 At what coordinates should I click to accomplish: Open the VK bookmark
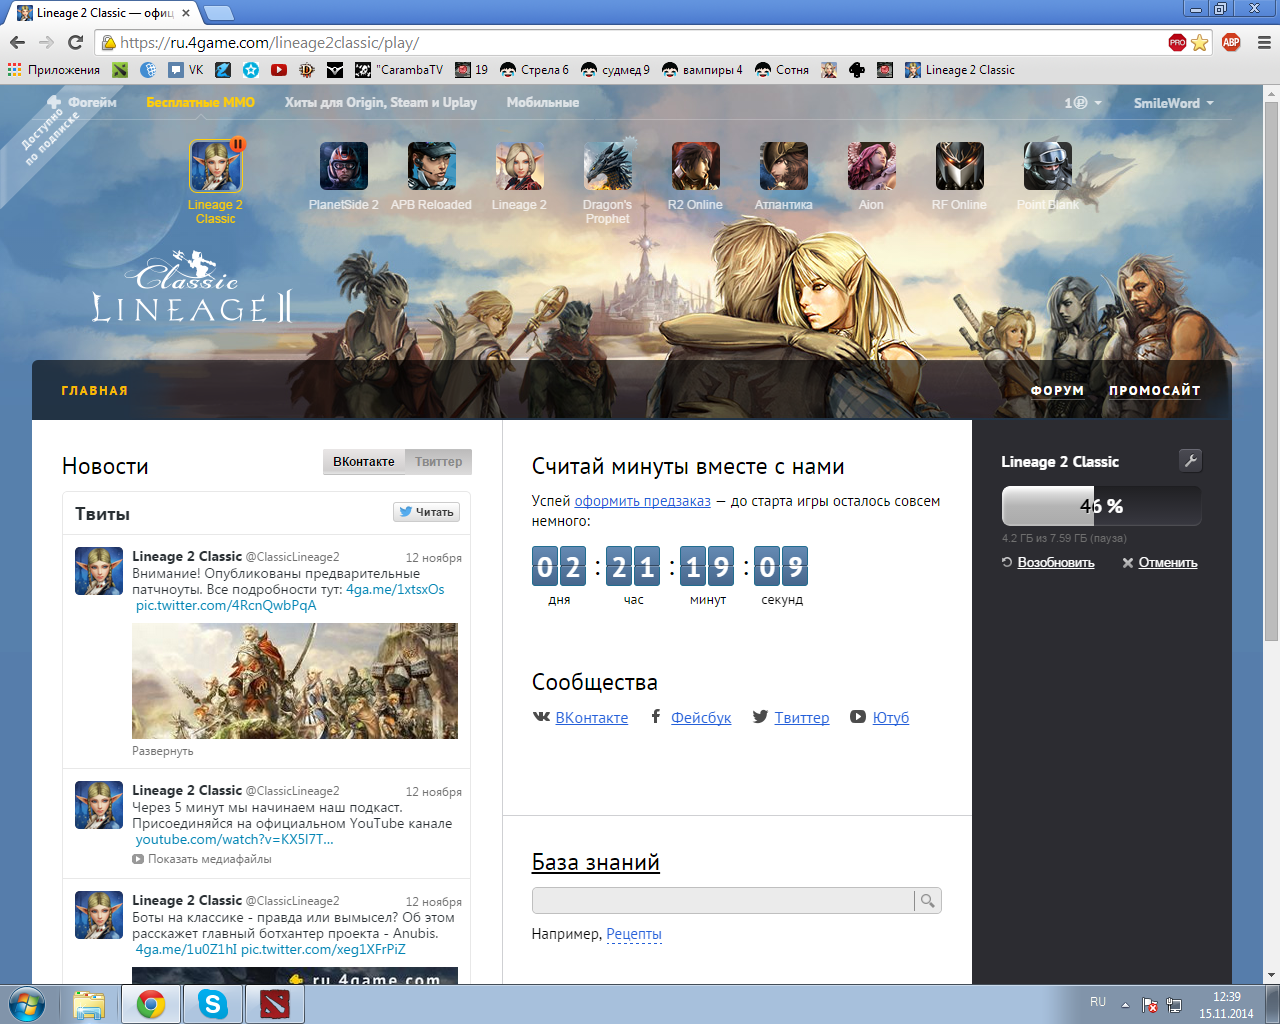tap(186, 70)
